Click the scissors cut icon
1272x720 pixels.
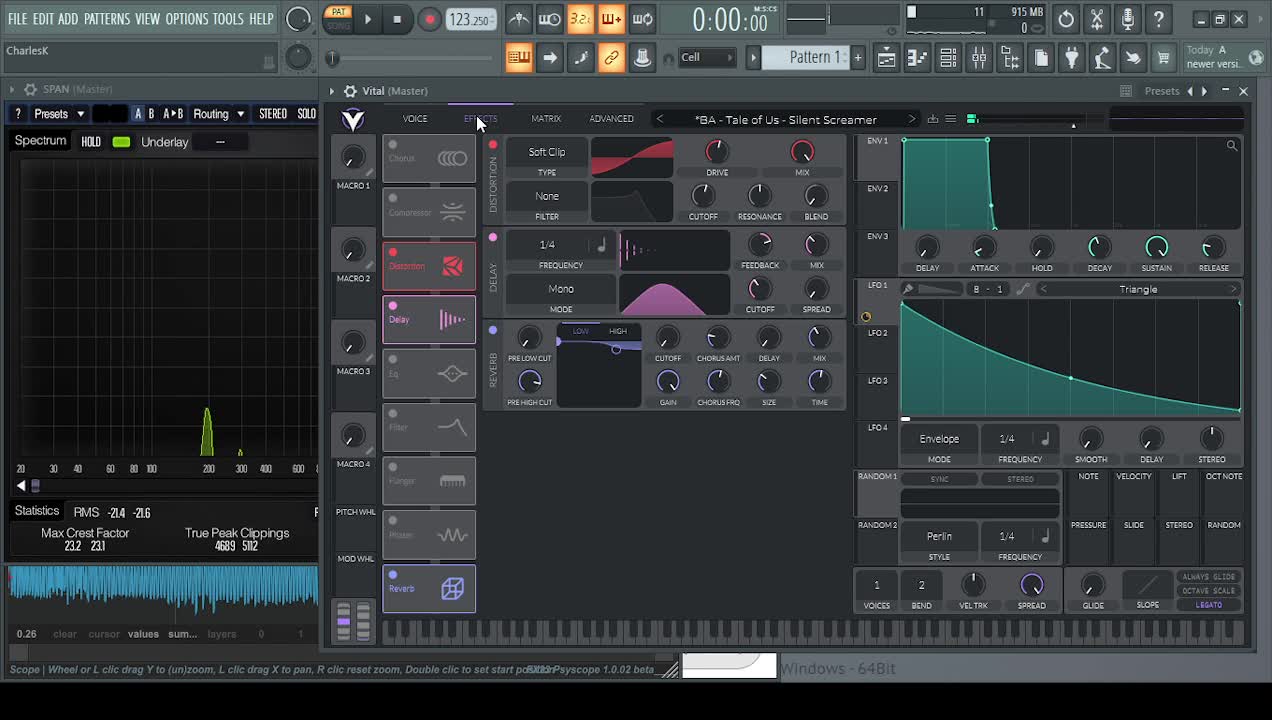click(x=1097, y=19)
